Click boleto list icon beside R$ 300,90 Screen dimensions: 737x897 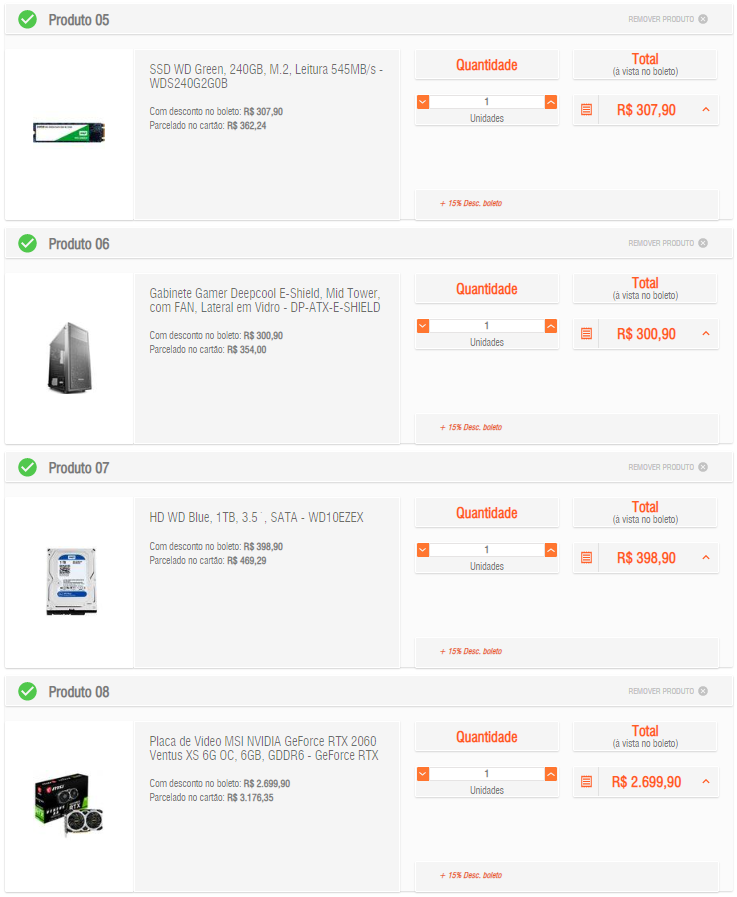[x=586, y=334]
